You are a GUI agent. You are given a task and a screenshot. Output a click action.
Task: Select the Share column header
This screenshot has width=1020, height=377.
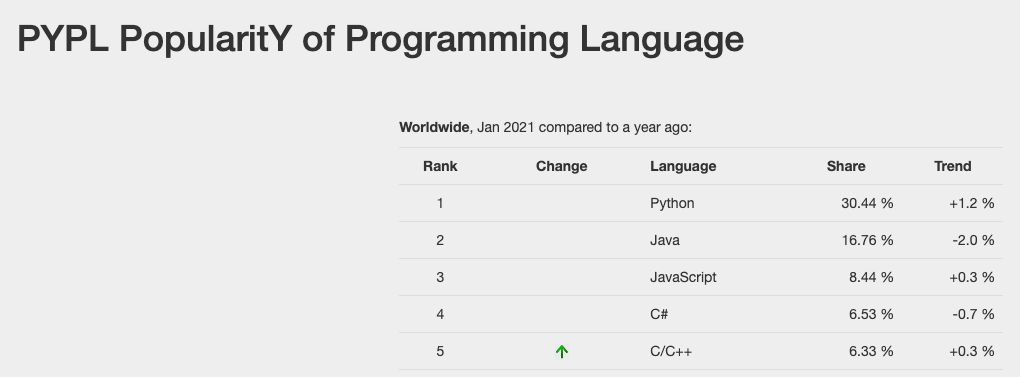click(846, 166)
